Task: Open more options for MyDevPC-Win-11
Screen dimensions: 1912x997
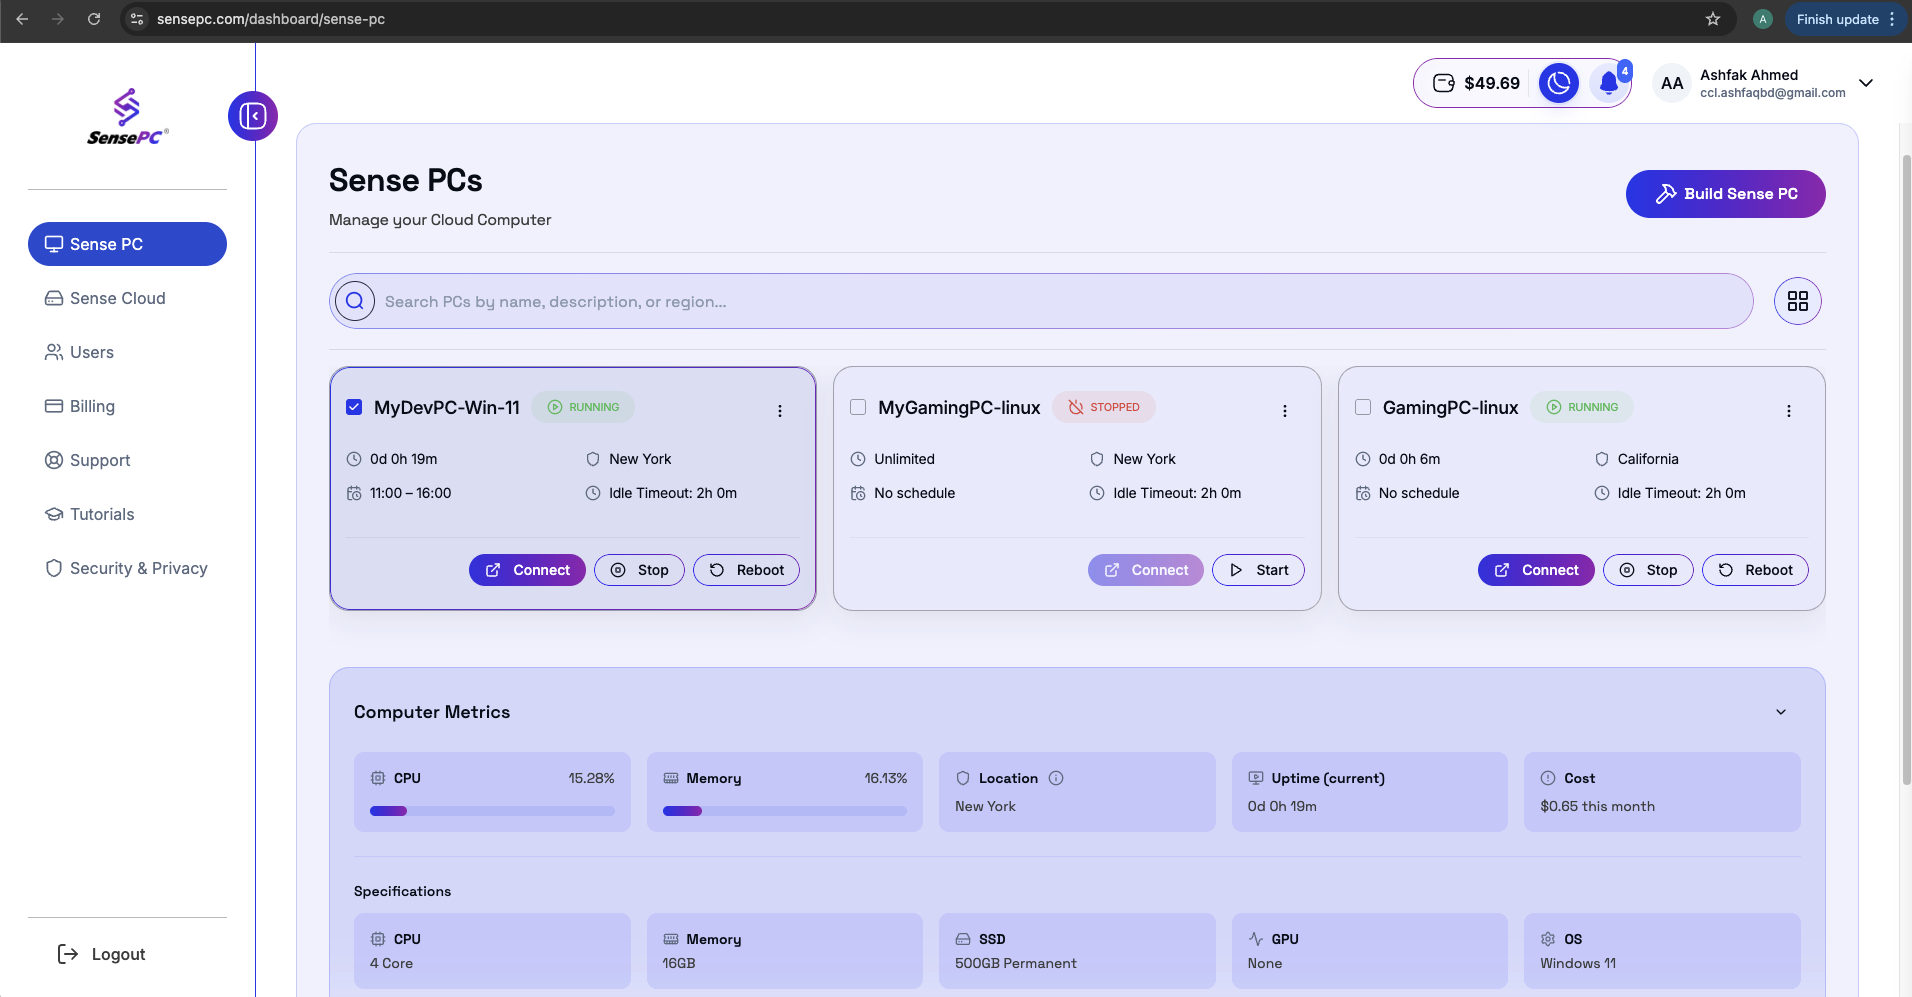Action: [x=780, y=411]
